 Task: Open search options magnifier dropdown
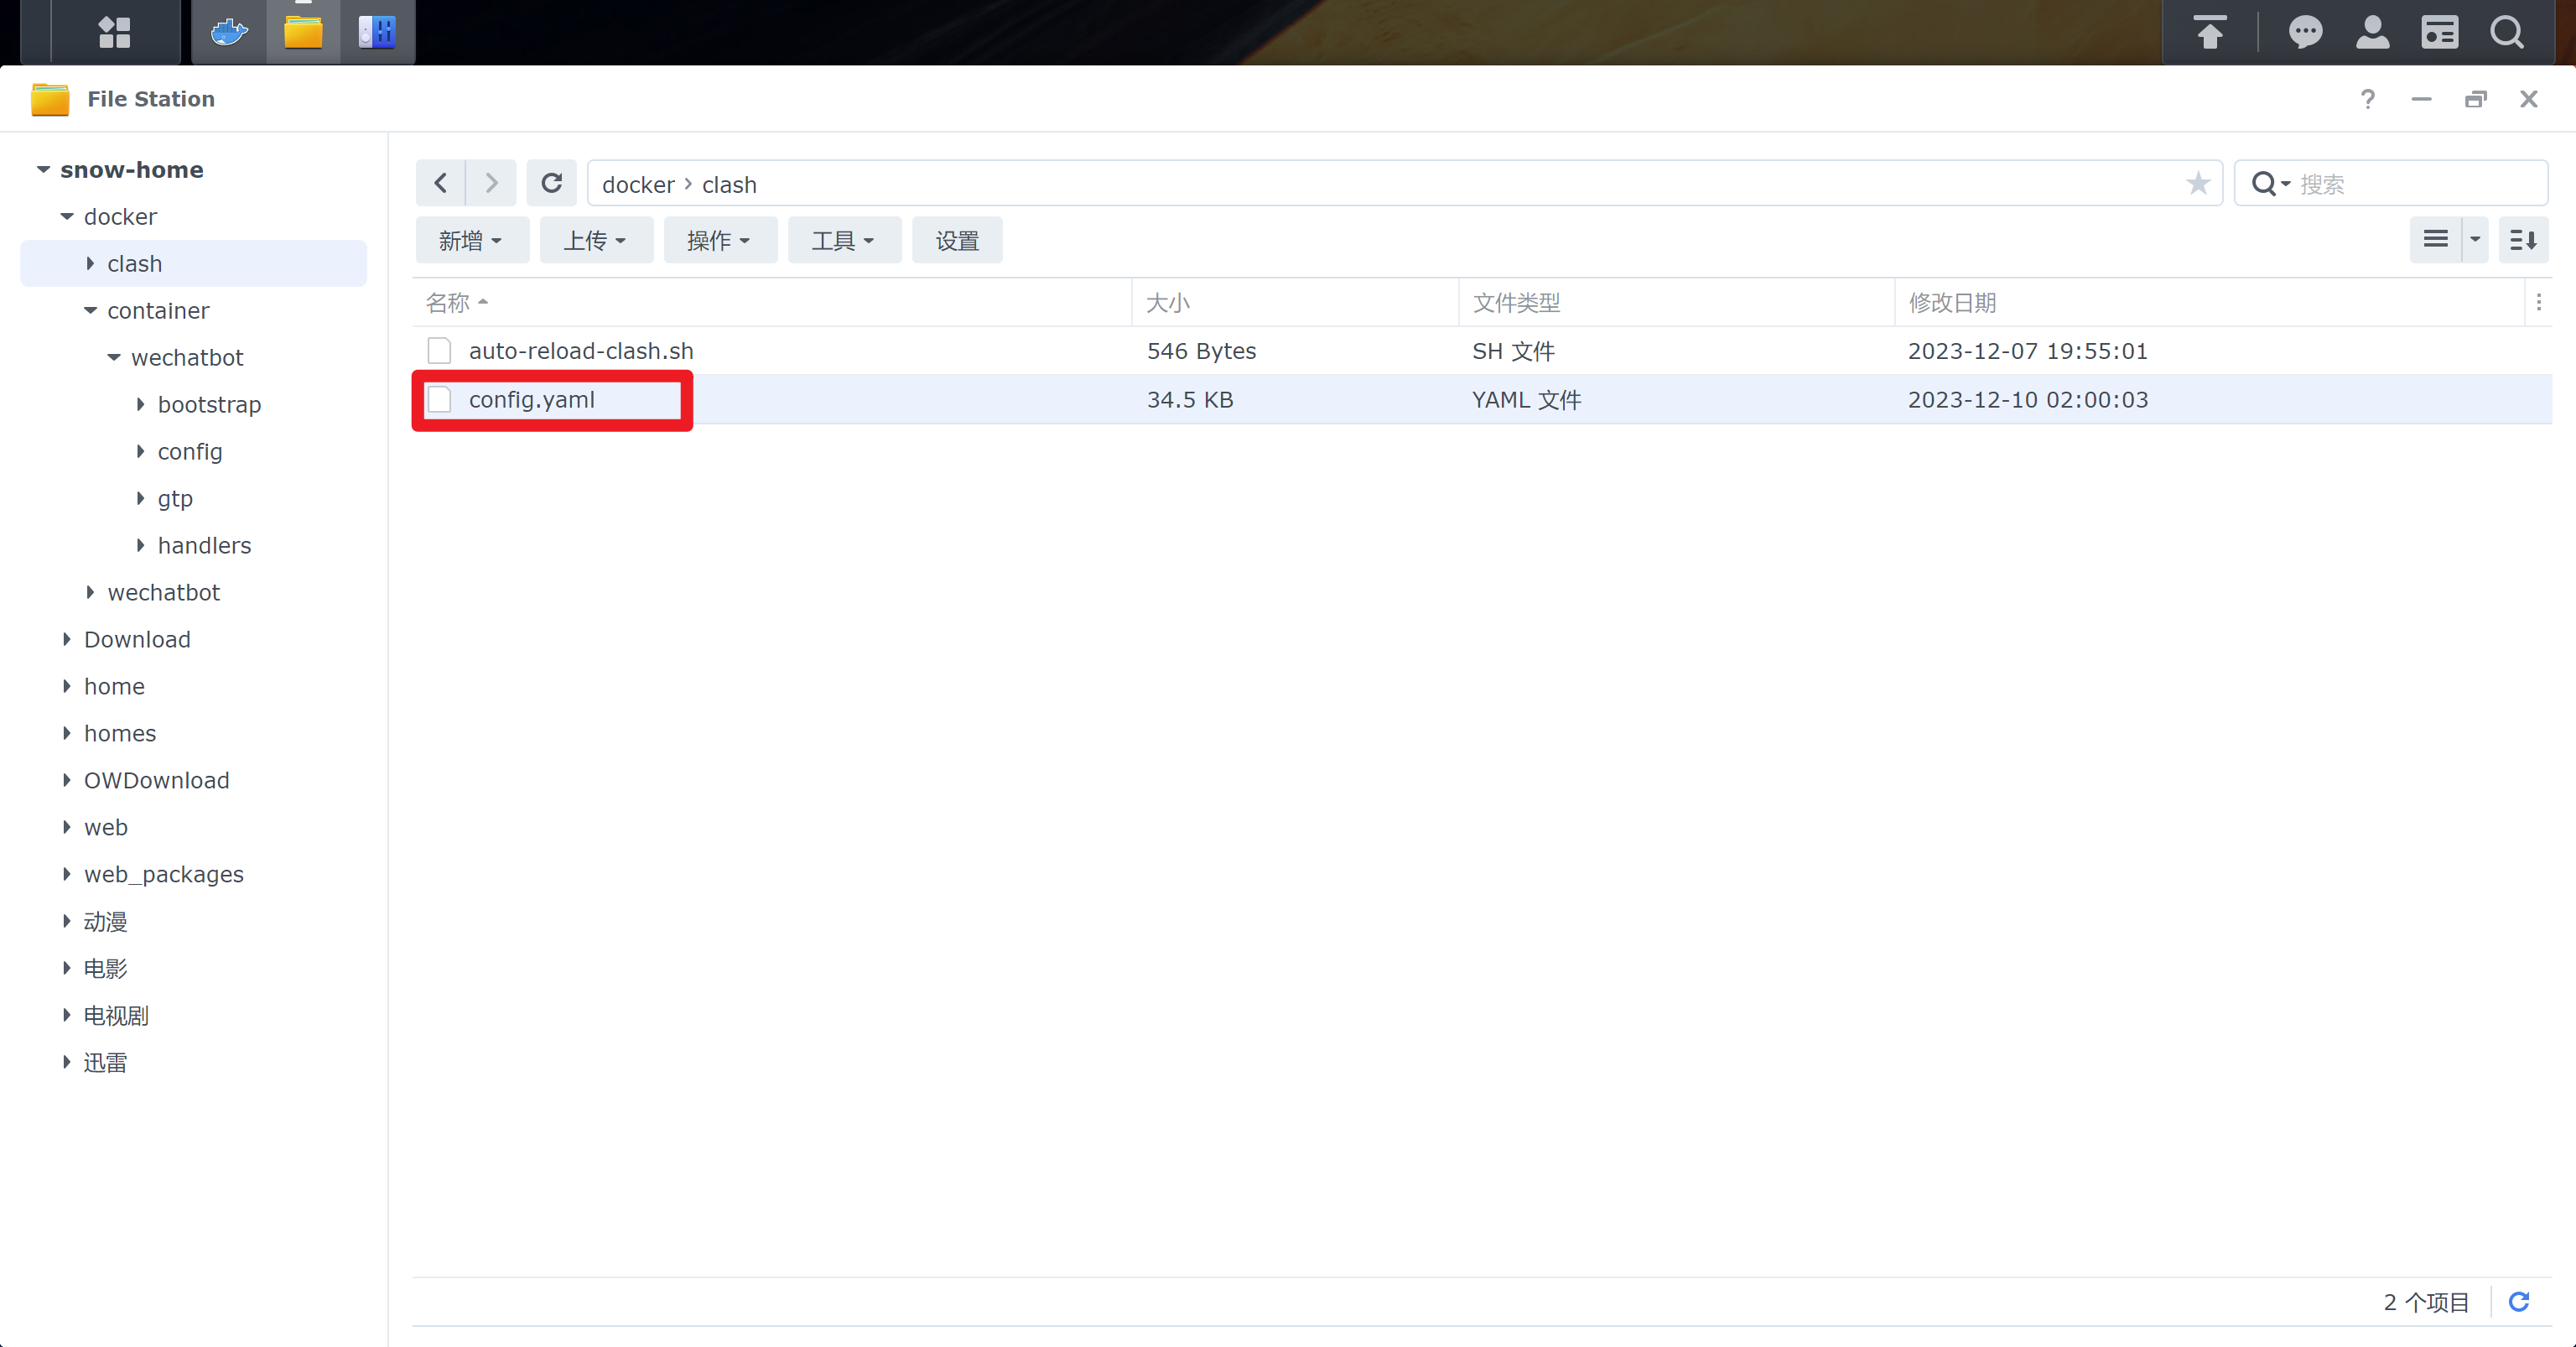2270,184
